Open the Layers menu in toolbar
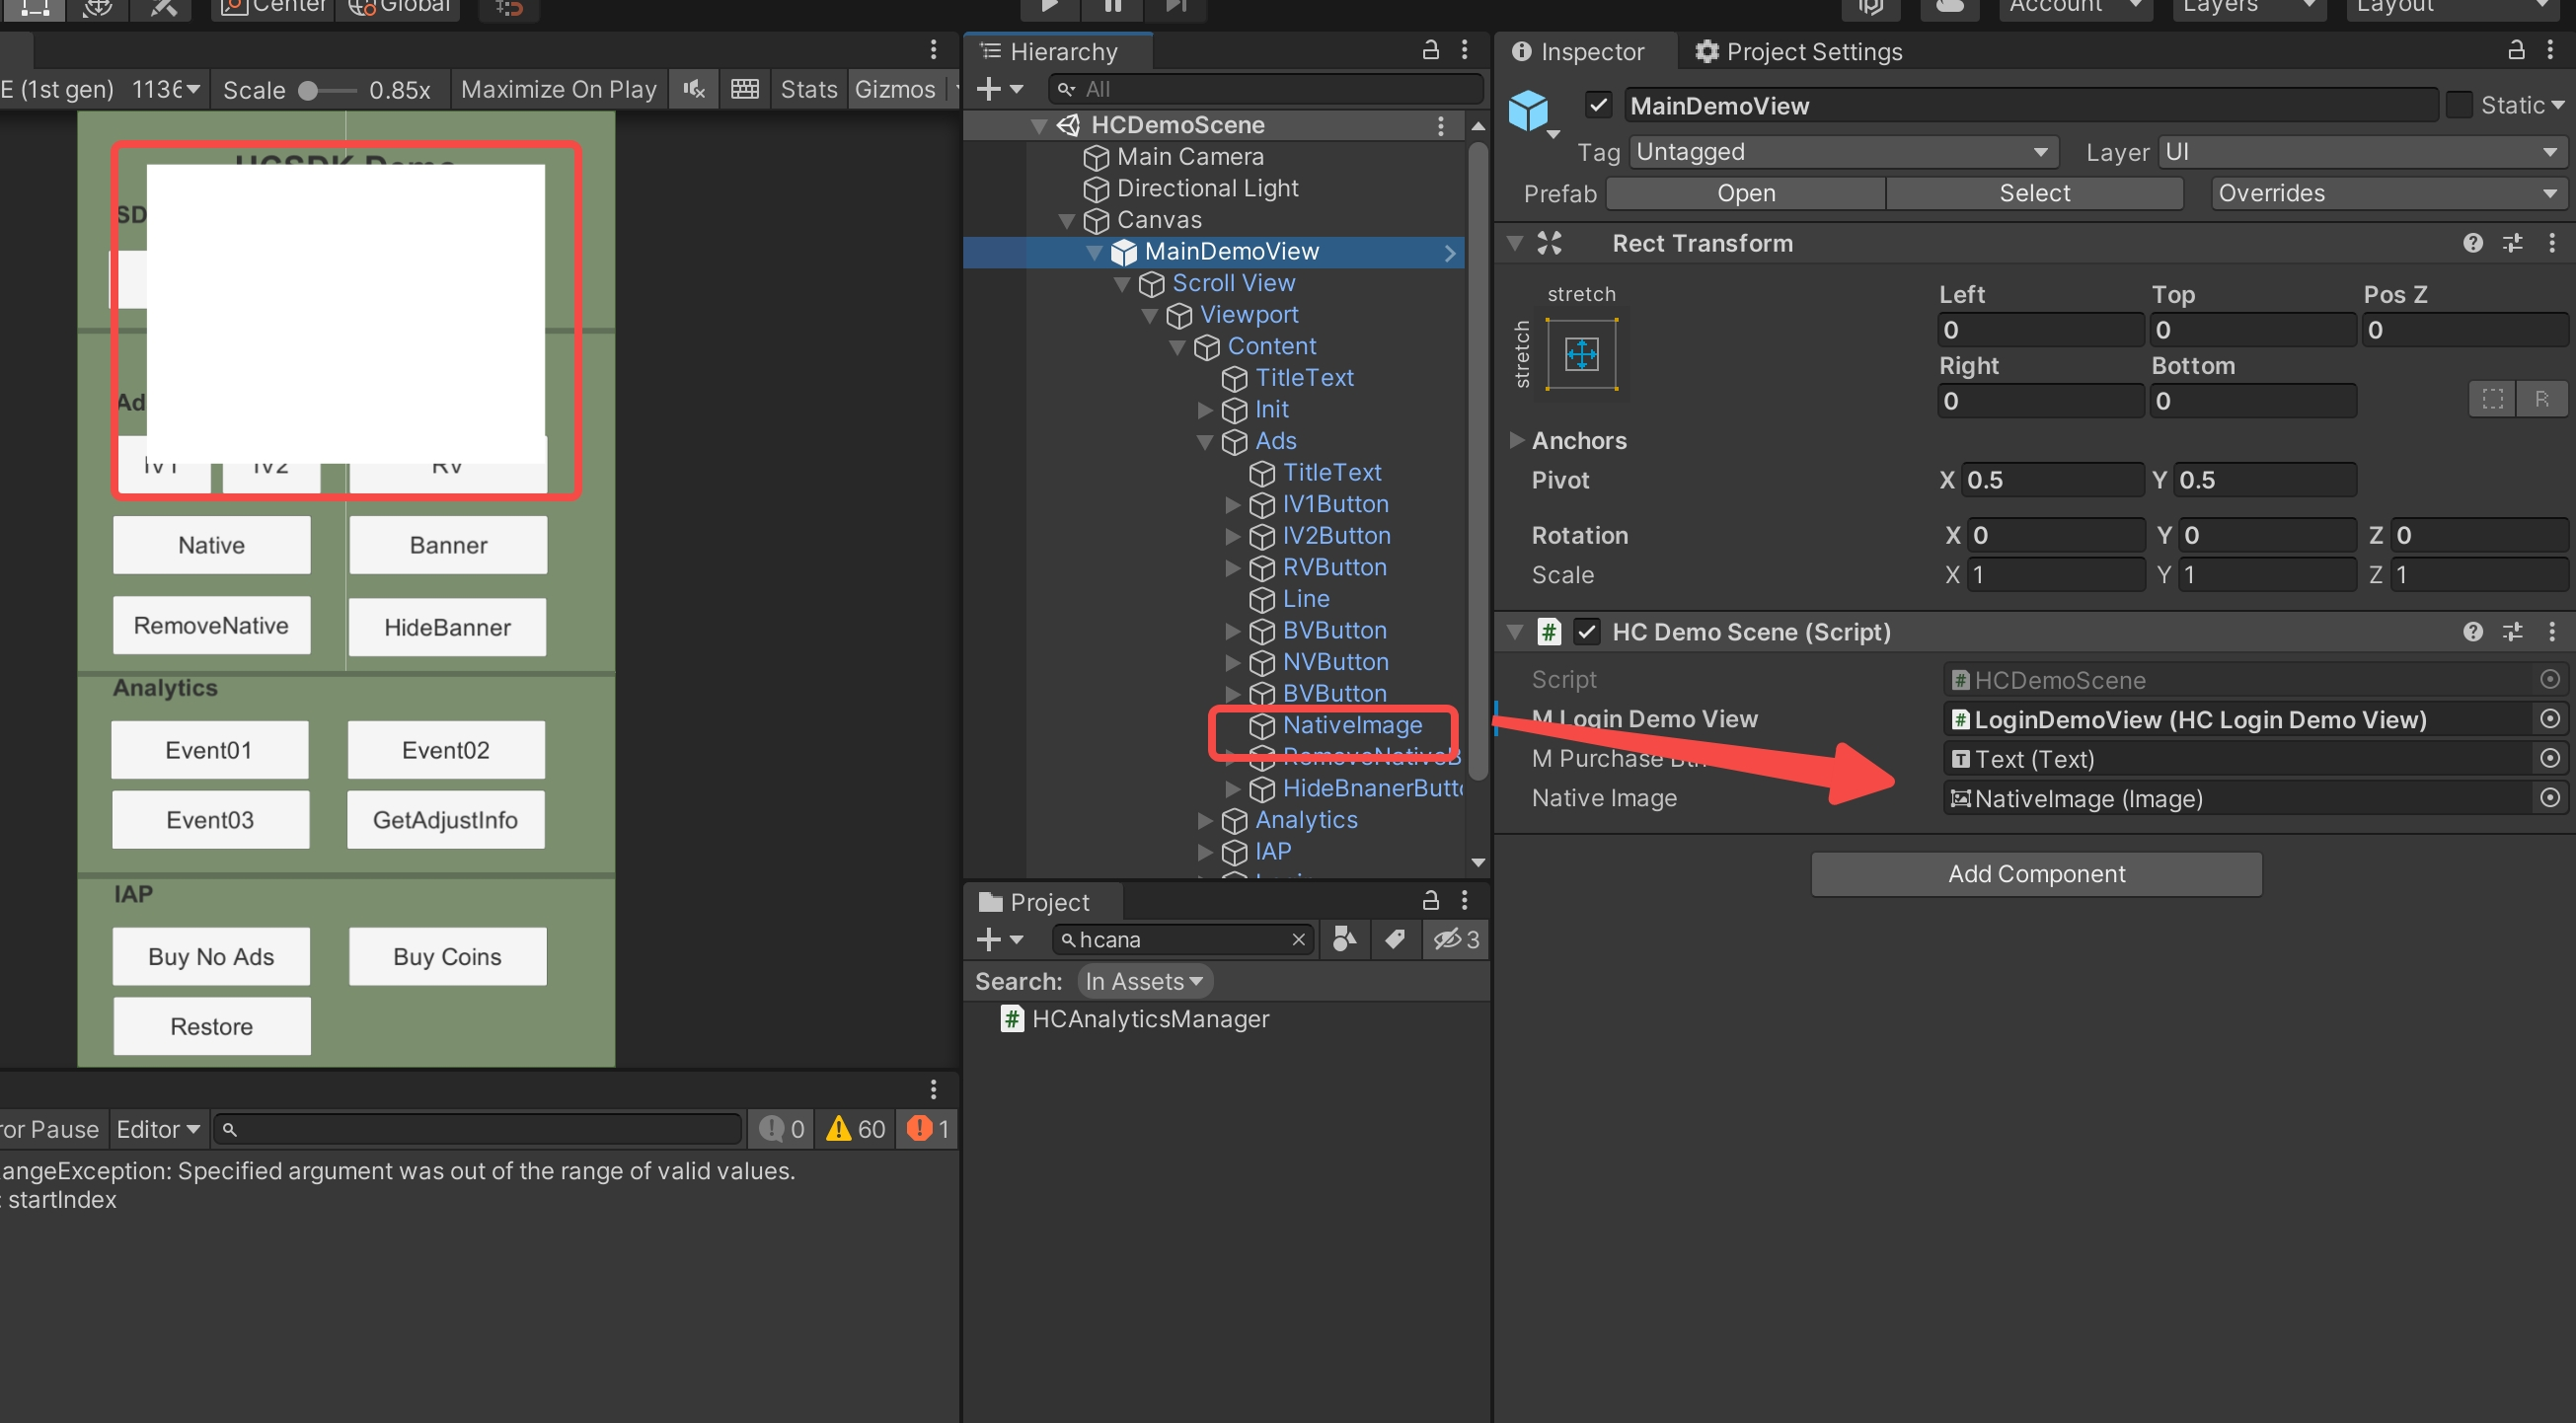Screen dimensions: 2576x1423 (2248, 7)
